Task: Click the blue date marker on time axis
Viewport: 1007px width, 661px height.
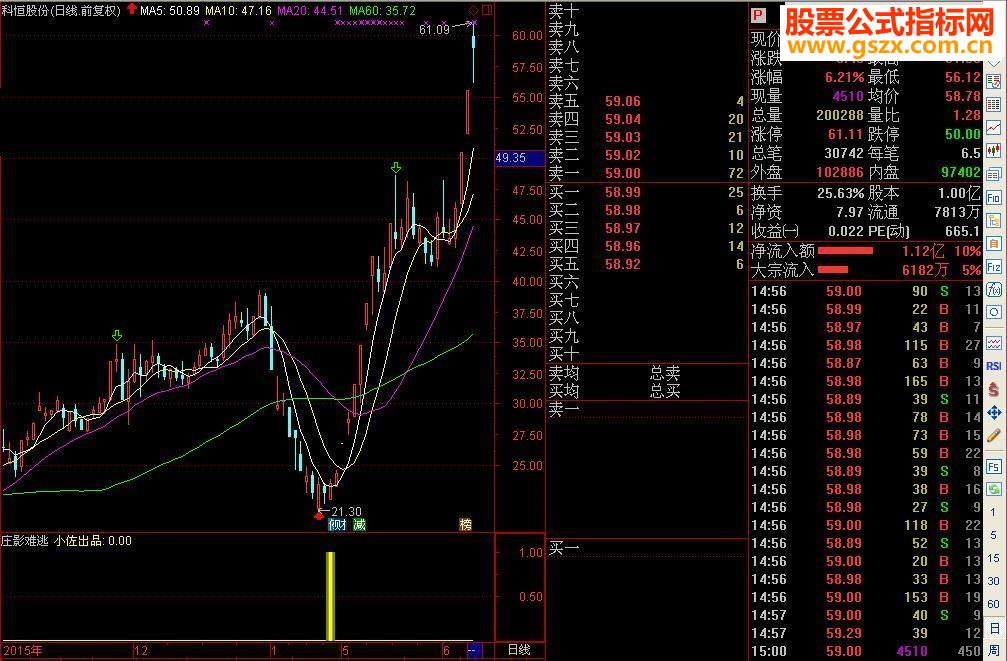Action: pyautogui.click(x=474, y=650)
